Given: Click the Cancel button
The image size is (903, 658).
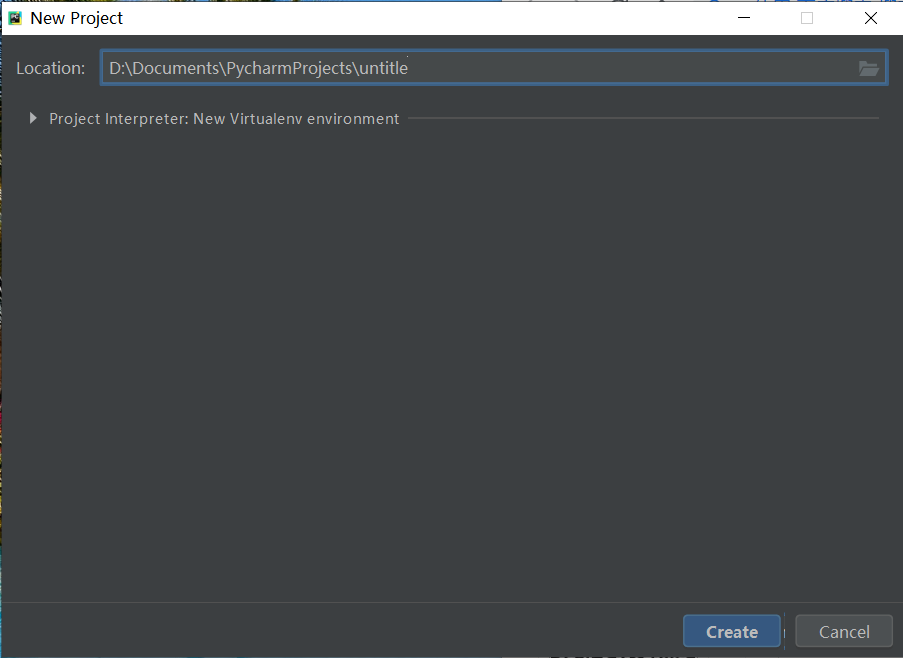Looking at the screenshot, I should tap(844, 632).
